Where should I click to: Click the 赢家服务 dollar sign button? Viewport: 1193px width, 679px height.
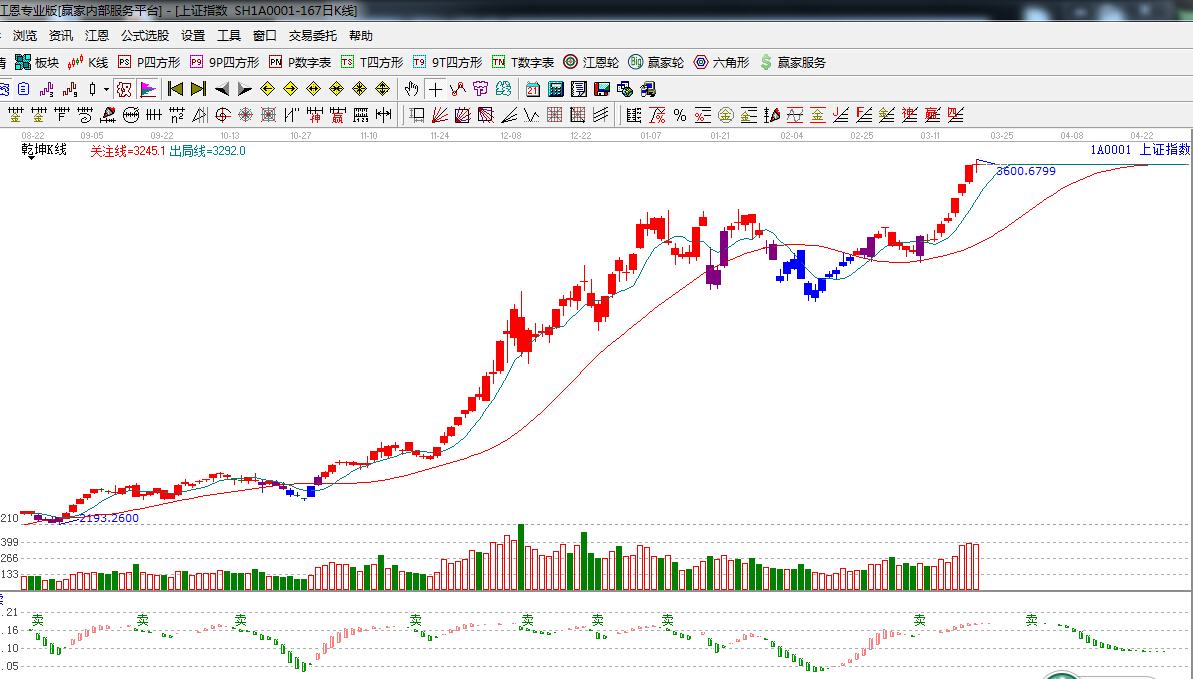pyautogui.click(x=793, y=62)
